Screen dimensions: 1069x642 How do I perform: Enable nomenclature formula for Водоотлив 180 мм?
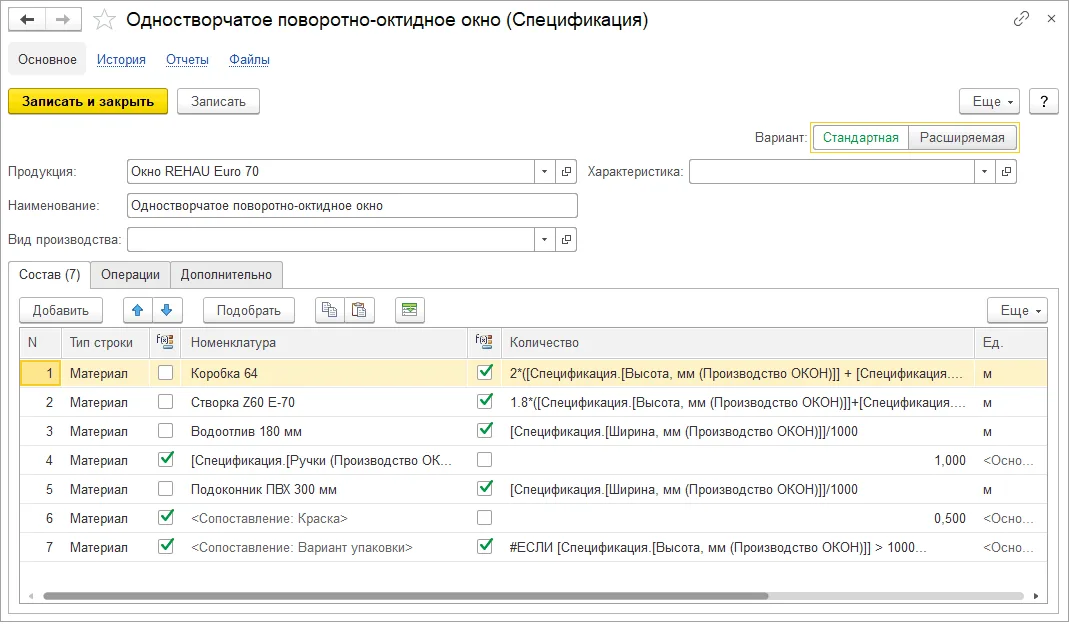[x=166, y=431]
